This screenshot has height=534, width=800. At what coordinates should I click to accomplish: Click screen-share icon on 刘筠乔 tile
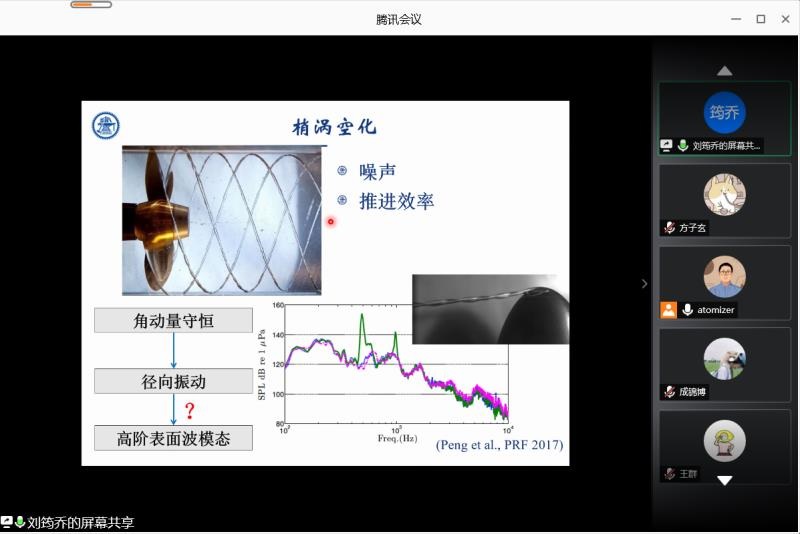click(667, 146)
